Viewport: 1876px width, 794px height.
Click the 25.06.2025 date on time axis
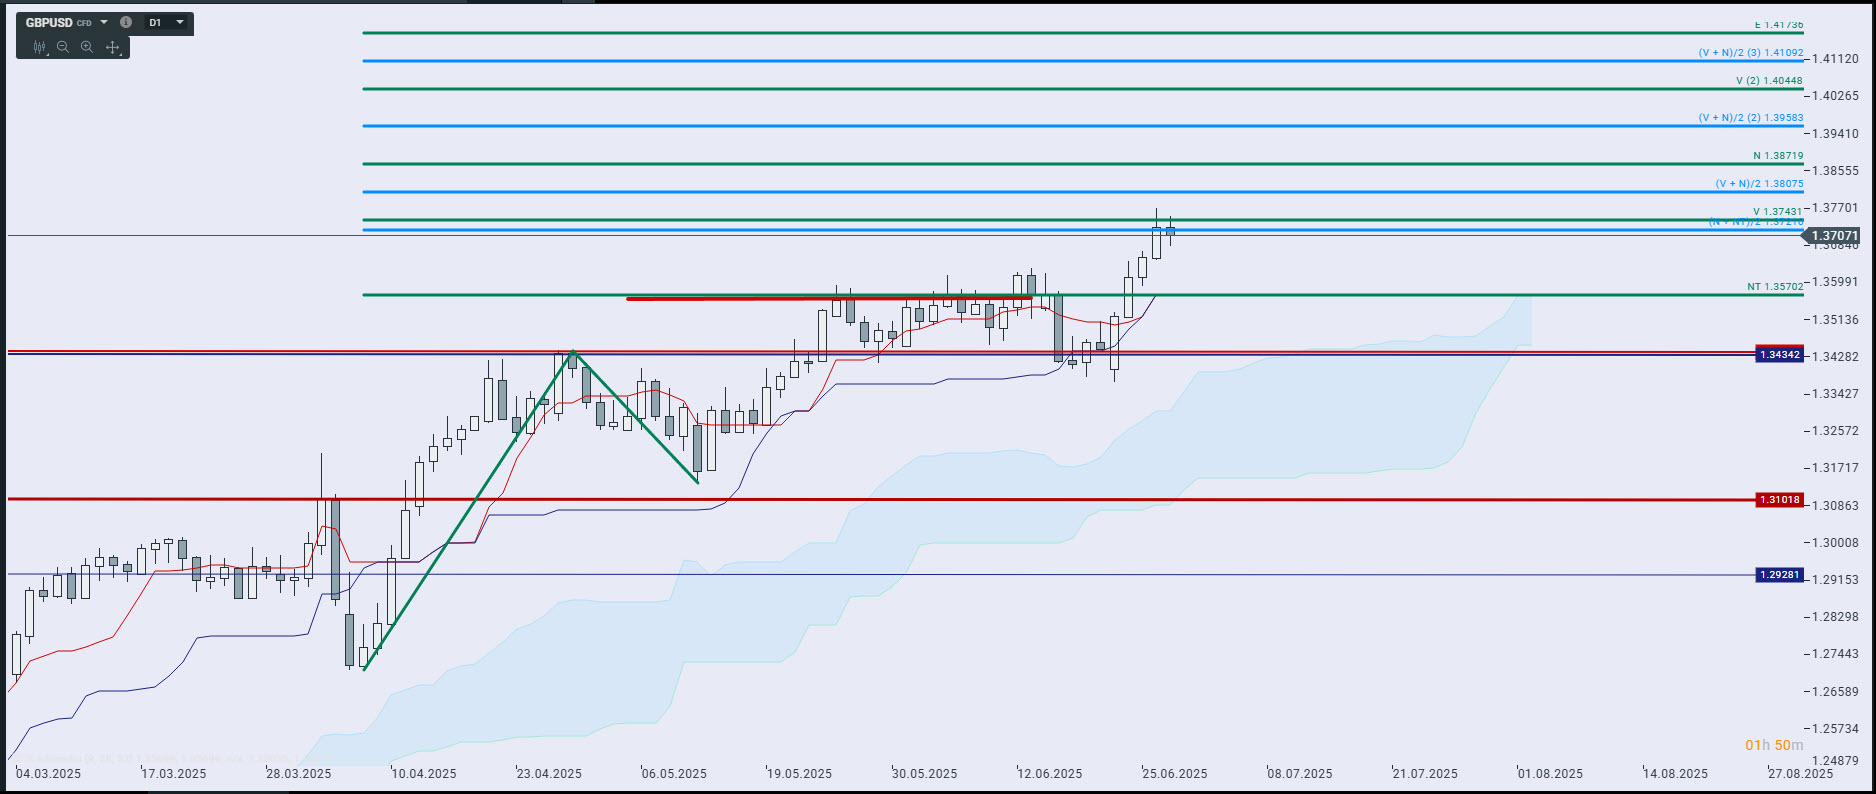(1175, 774)
